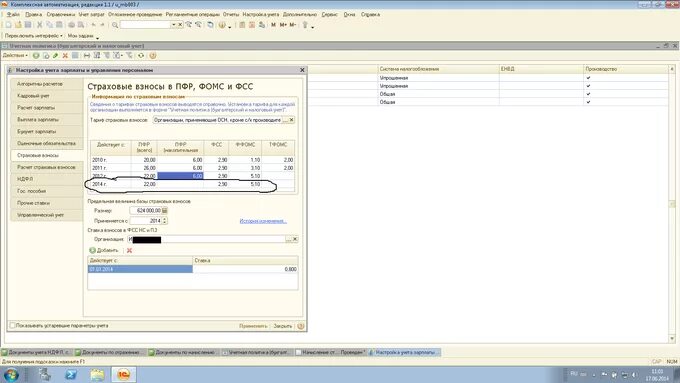
Task: Click the Система налогообложения column header
Action: (x=438, y=69)
